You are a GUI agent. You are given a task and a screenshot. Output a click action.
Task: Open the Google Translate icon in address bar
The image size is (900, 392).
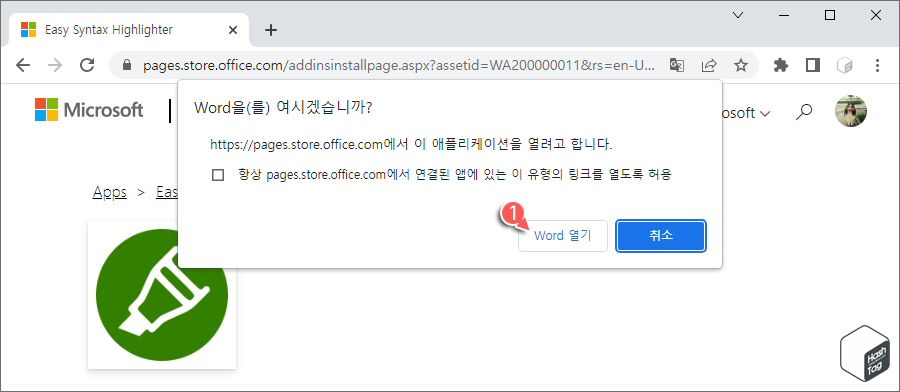pos(677,65)
